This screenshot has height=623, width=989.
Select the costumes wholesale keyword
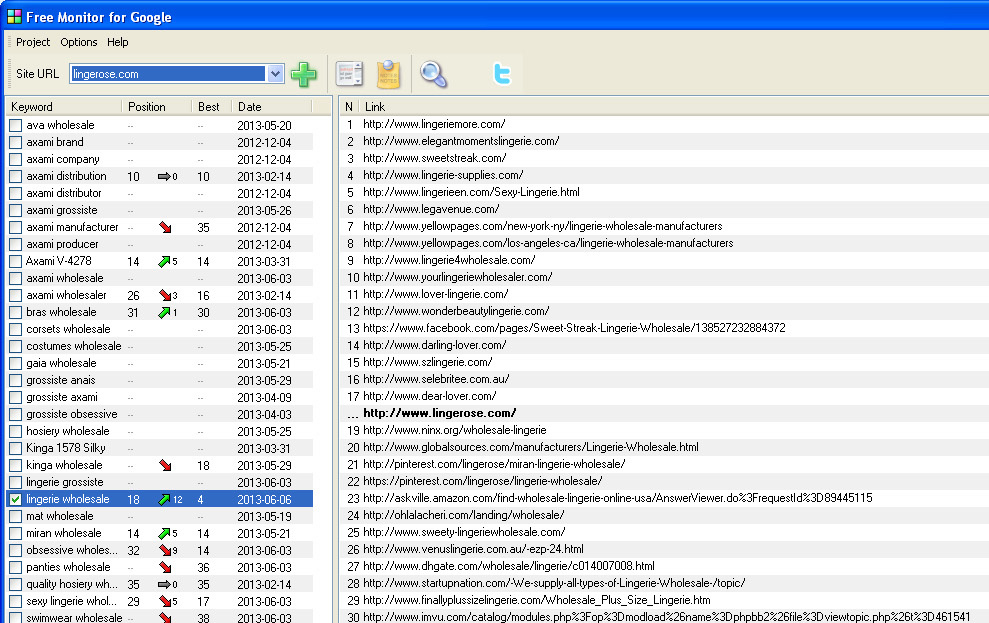click(x=74, y=346)
